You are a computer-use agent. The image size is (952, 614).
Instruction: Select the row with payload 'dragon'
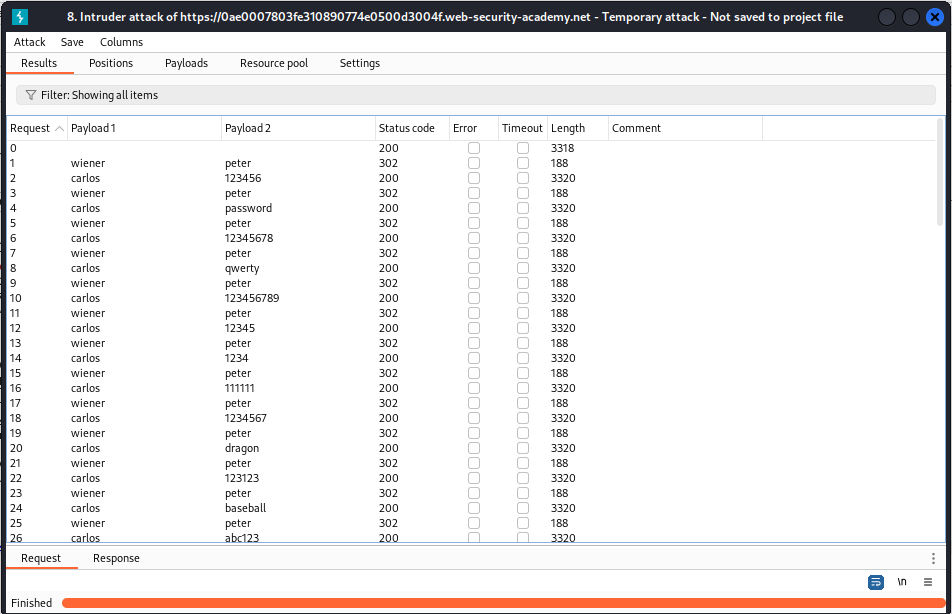point(471,448)
